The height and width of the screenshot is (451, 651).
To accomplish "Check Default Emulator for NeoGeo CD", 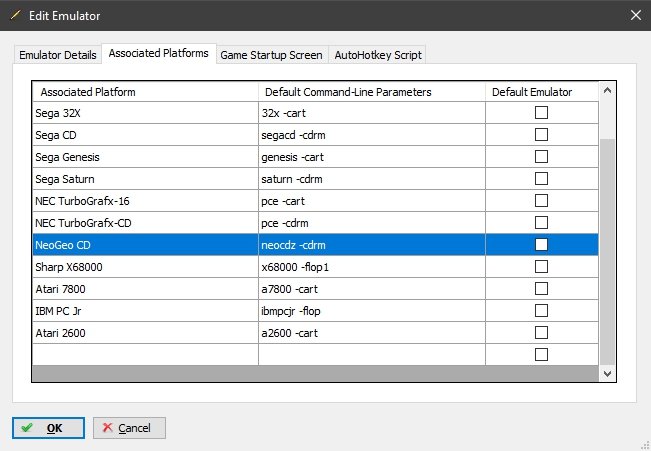I will pos(541,245).
